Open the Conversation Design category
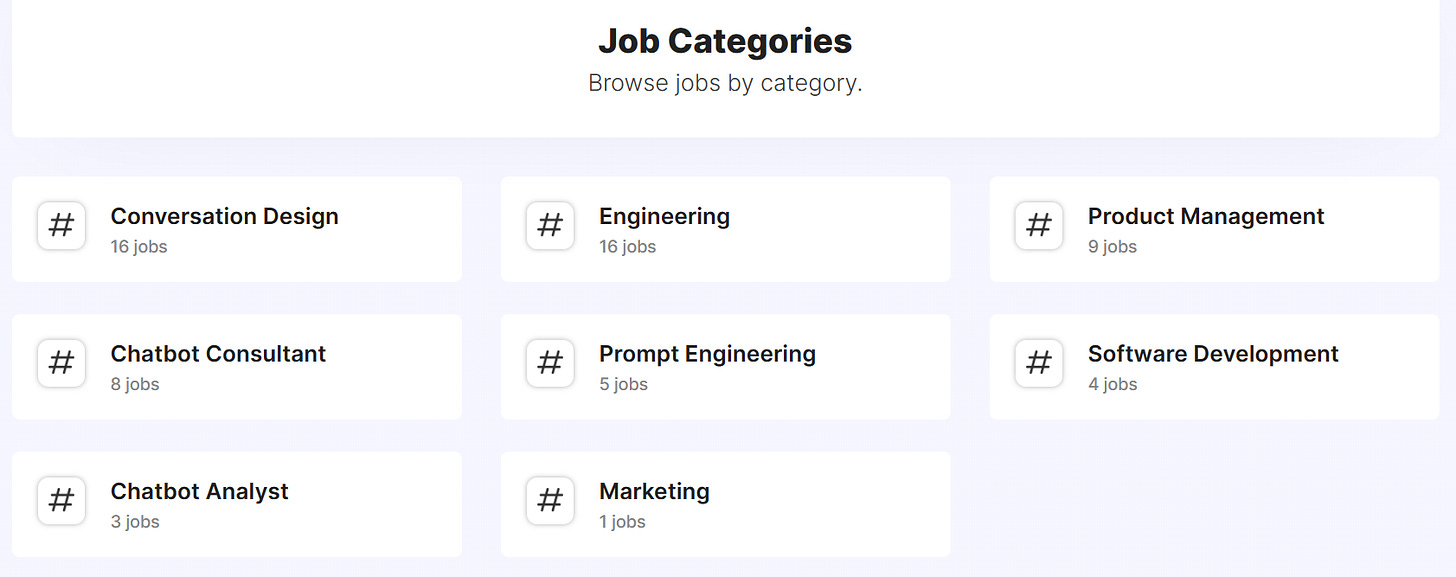This screenshot has width=1456, height=577. (224, 216)
